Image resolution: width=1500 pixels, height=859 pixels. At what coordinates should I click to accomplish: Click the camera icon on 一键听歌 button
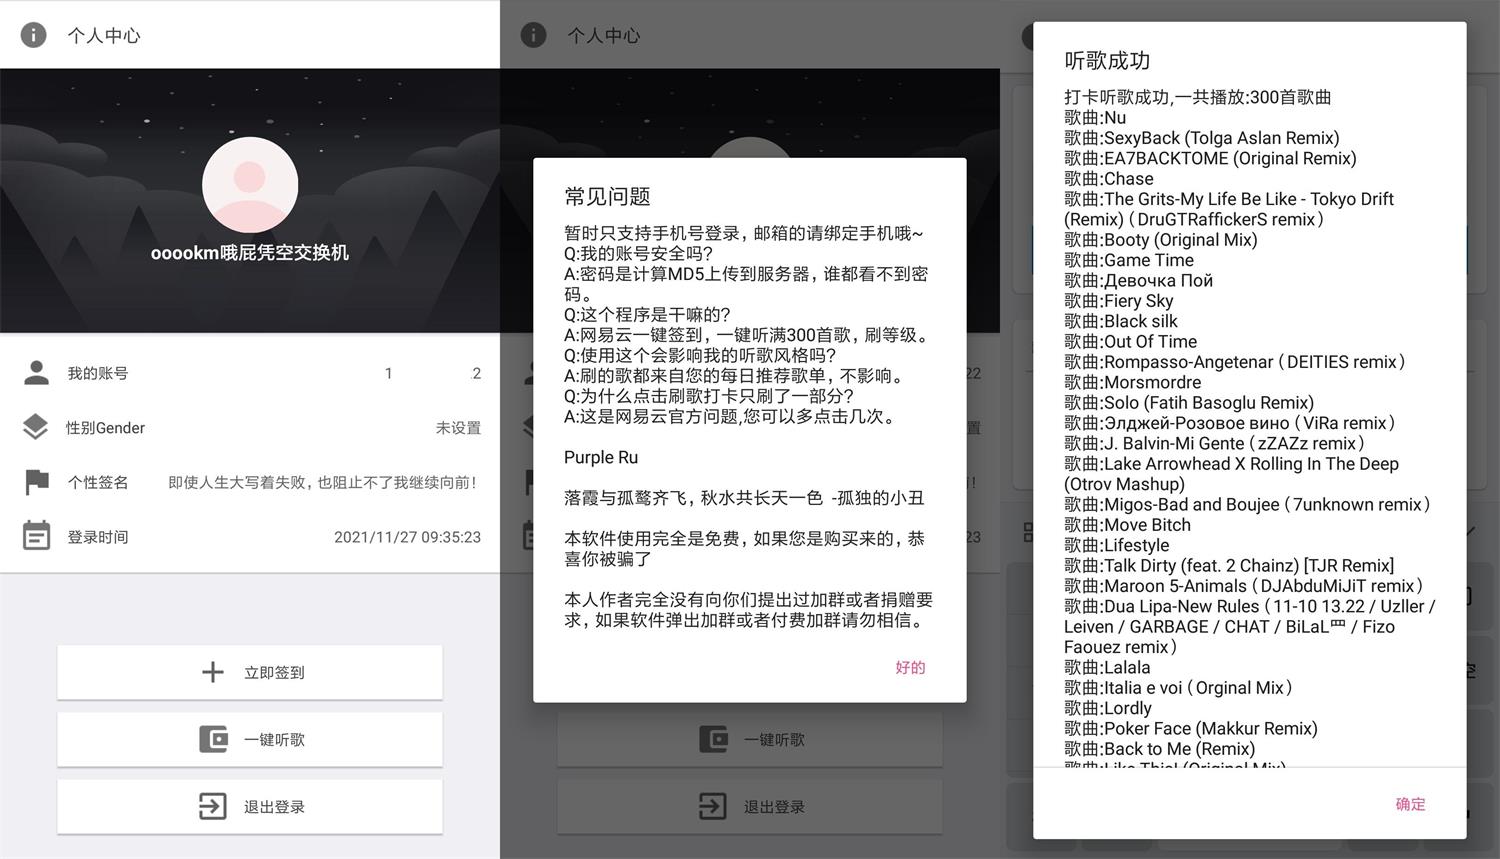click(x=212, y=739)
